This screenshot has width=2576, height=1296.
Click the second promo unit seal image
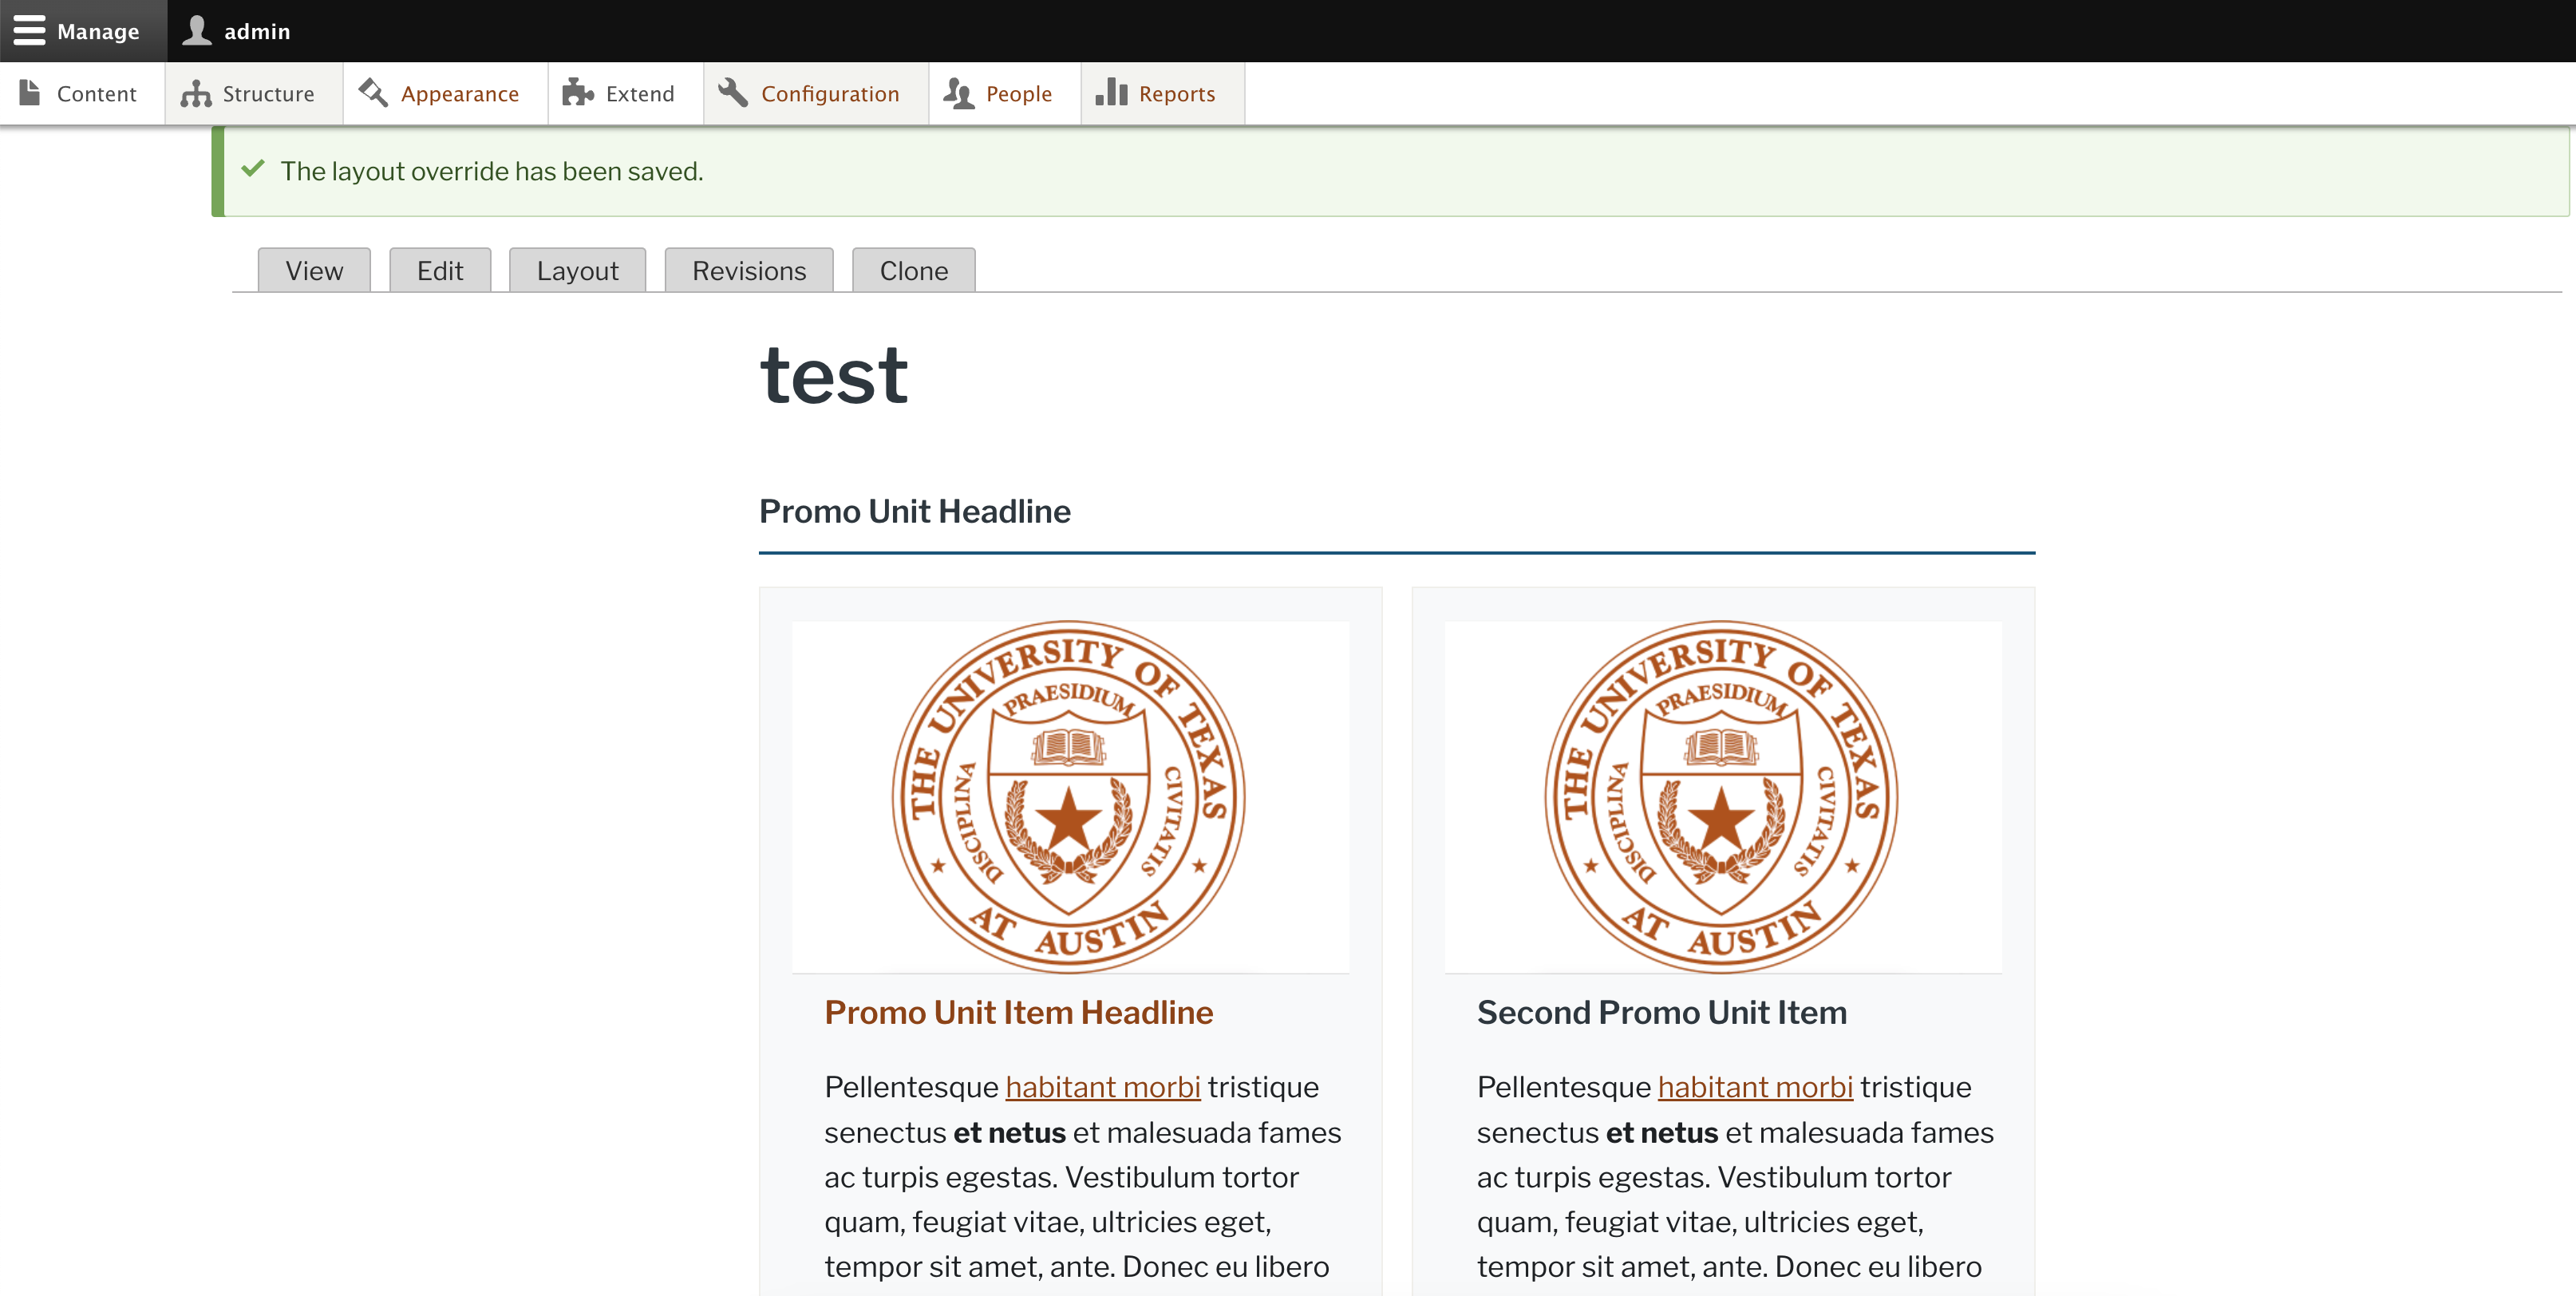tap(1721, 797)
